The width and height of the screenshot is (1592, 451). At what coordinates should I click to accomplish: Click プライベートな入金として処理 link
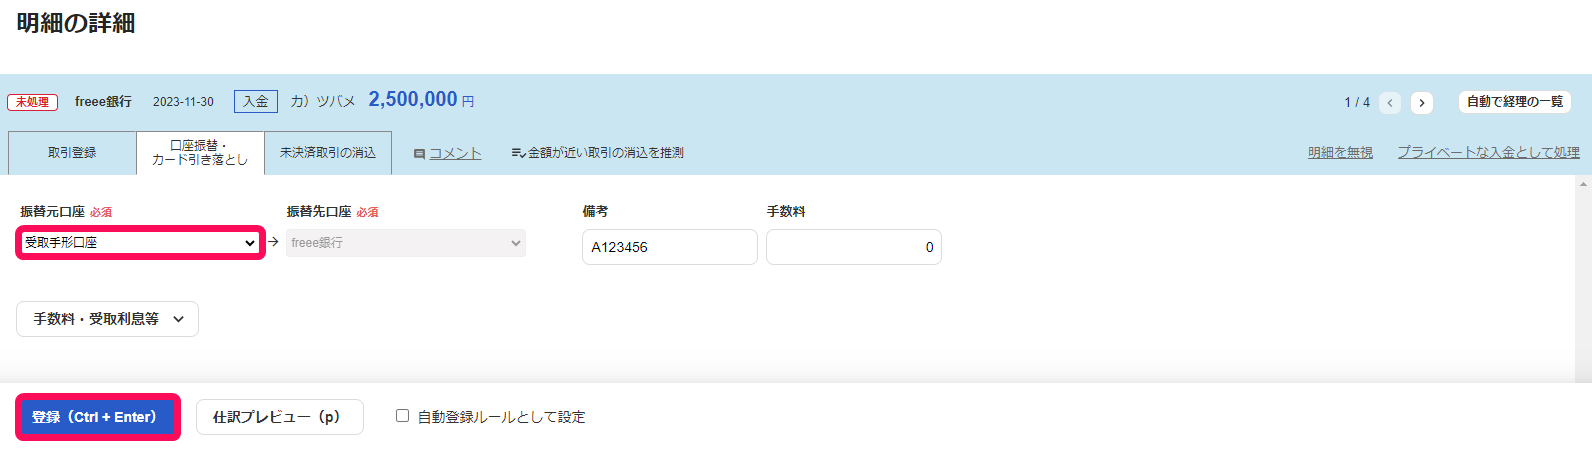1489,153
